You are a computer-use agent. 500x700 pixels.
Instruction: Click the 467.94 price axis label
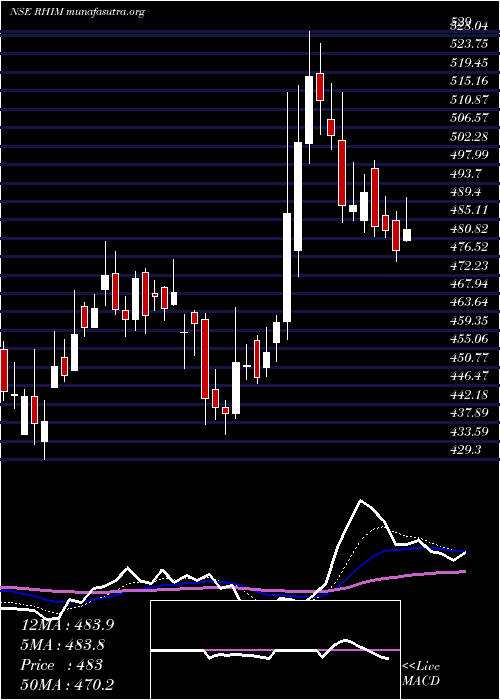click(x=468, y=283)
